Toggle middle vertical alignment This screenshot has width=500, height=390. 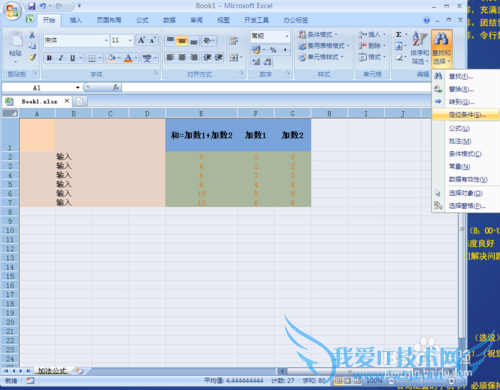coord(182,40)
